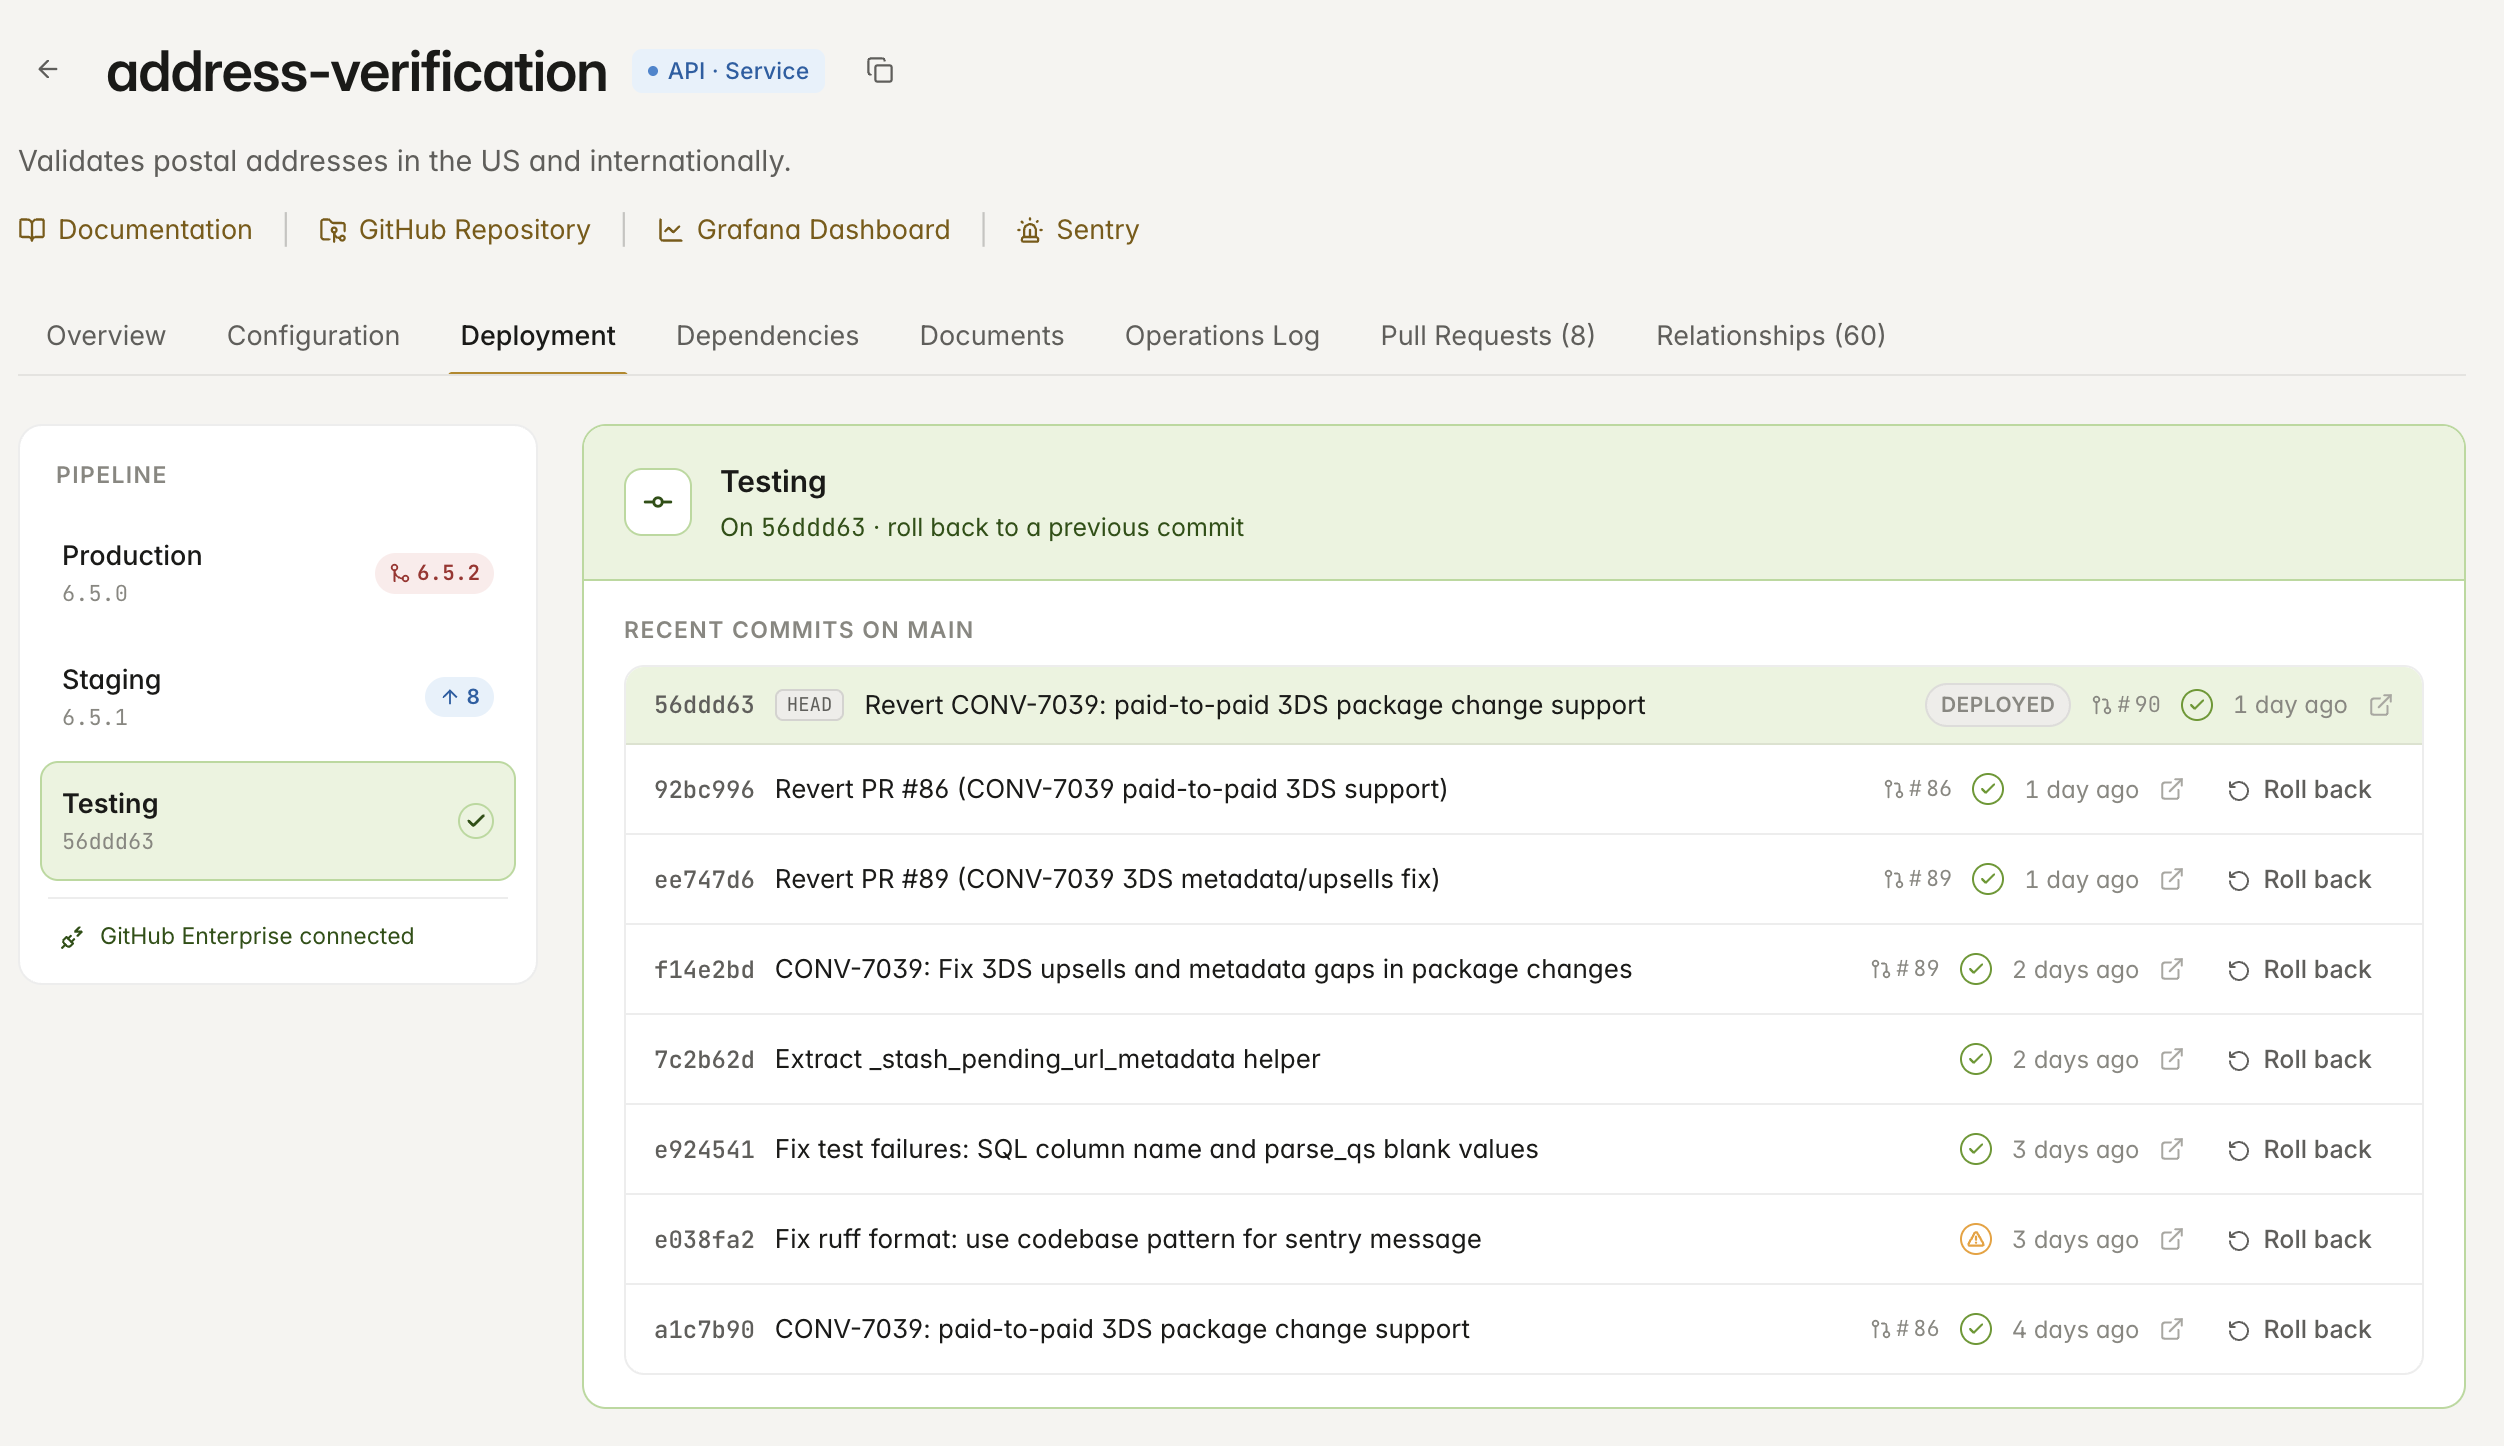Click the '1 day ago' timestamp on 56ddd63
This screenshot has height=1446, width=2504.
[x=2290, y=705]
